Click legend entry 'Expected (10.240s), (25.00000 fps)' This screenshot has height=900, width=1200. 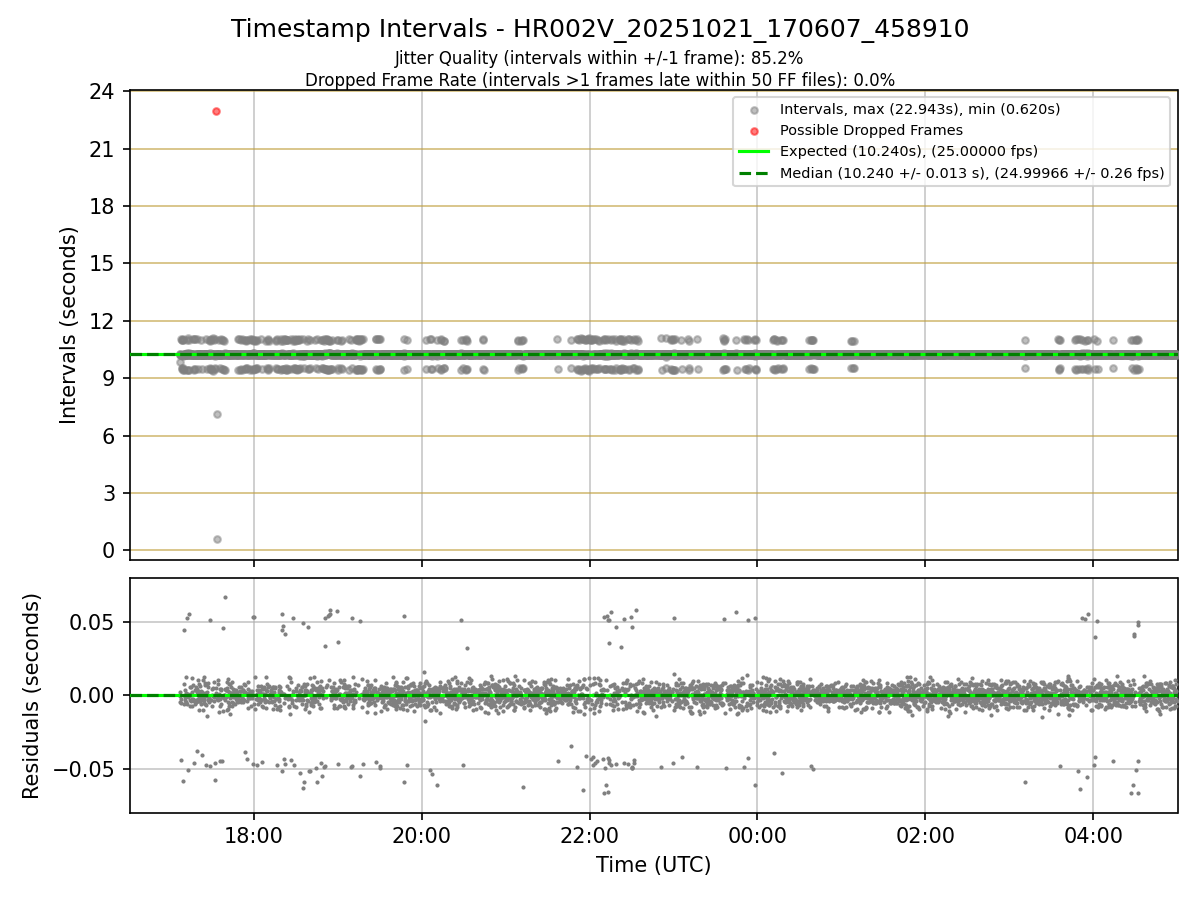pos(909,152)
